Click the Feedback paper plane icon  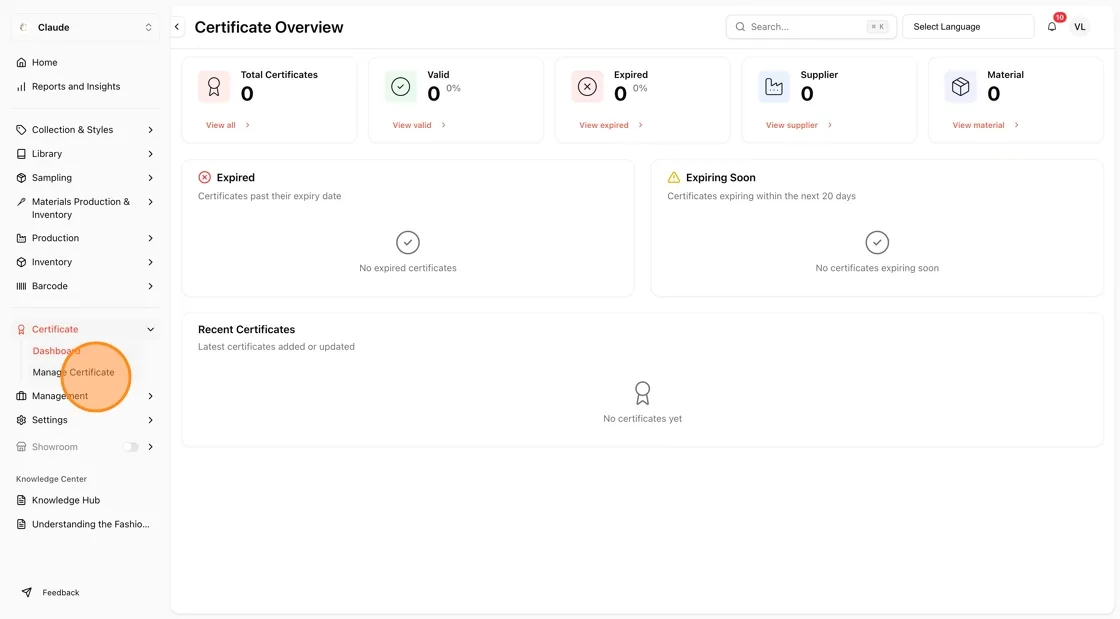pos(26,593)
